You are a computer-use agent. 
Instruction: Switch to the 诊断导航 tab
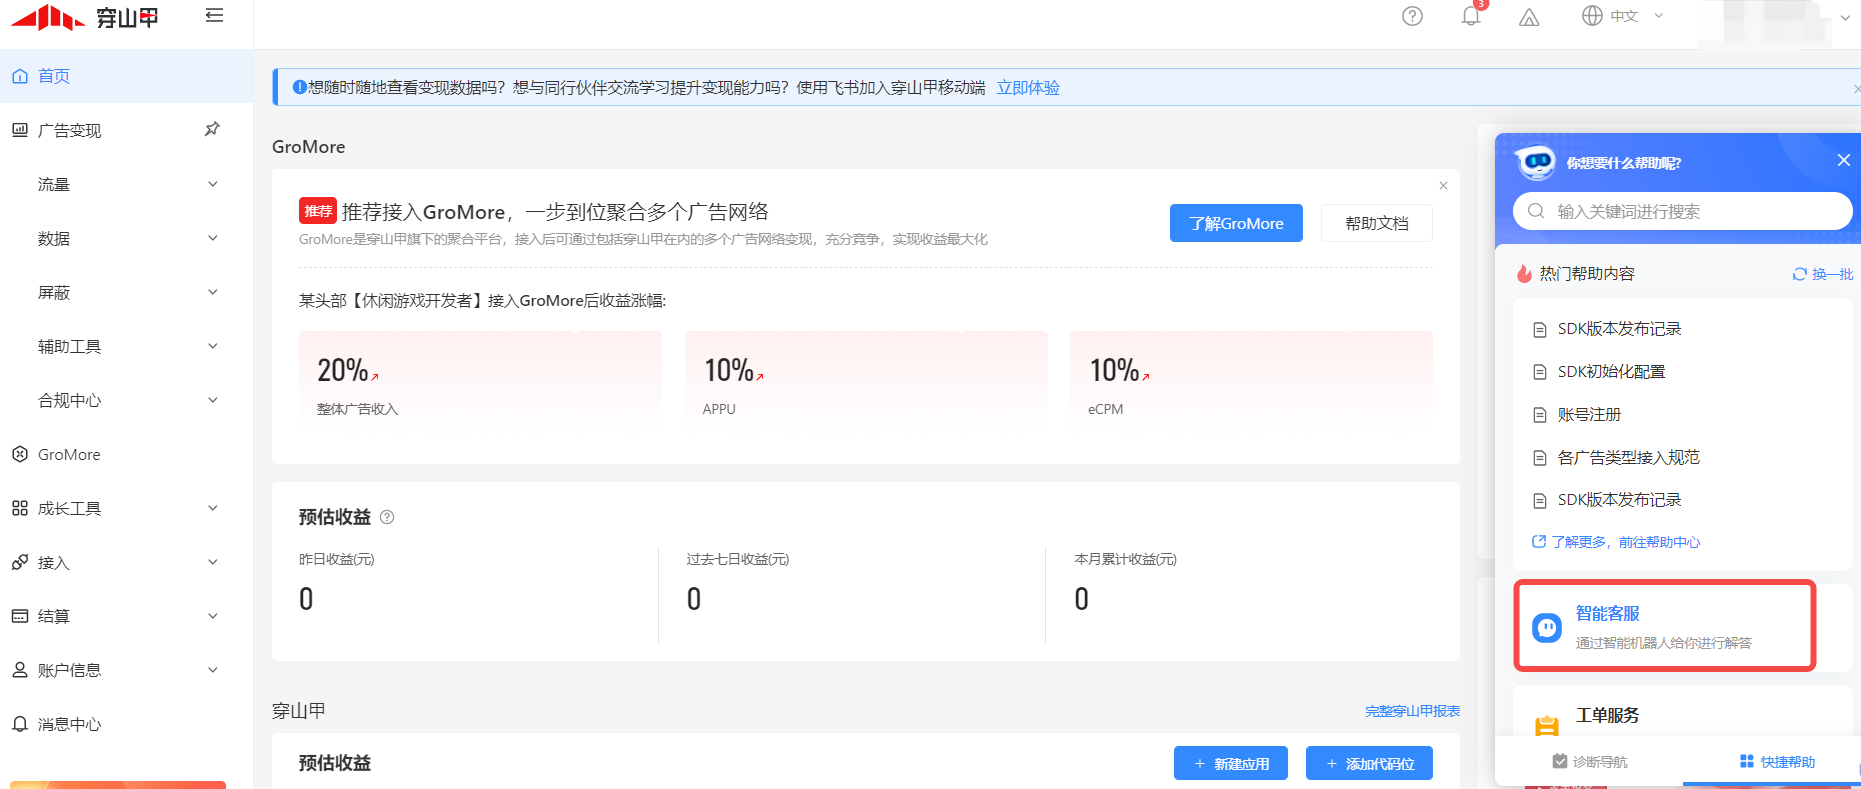(1590, 762)
